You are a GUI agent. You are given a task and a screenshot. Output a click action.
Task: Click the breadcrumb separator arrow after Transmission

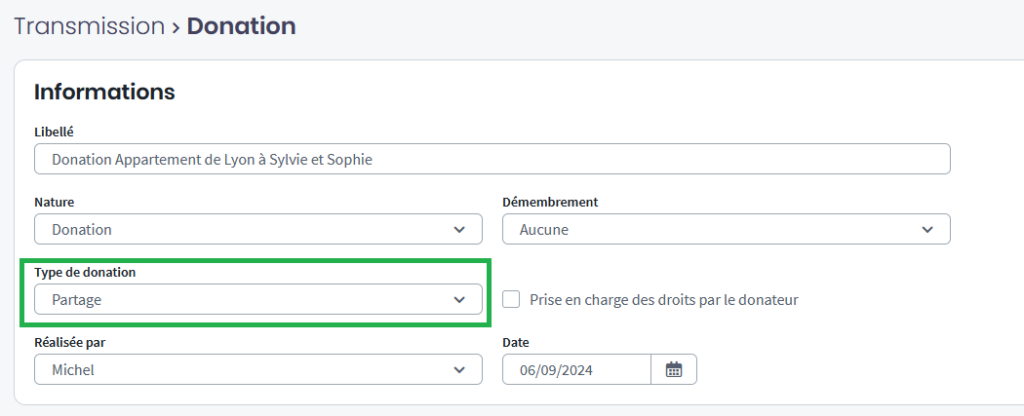[x=176, y=26]
